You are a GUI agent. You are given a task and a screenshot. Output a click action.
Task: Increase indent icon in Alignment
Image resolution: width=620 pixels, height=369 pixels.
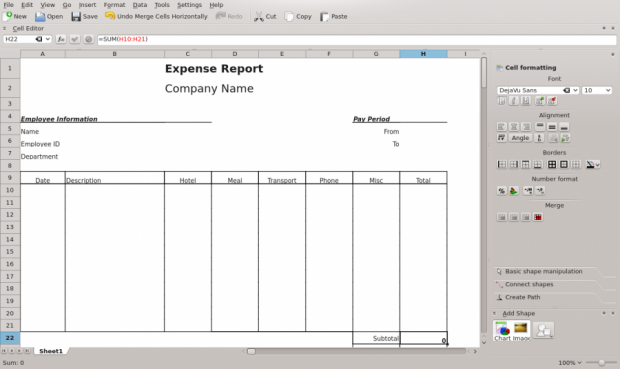(565, 138)
